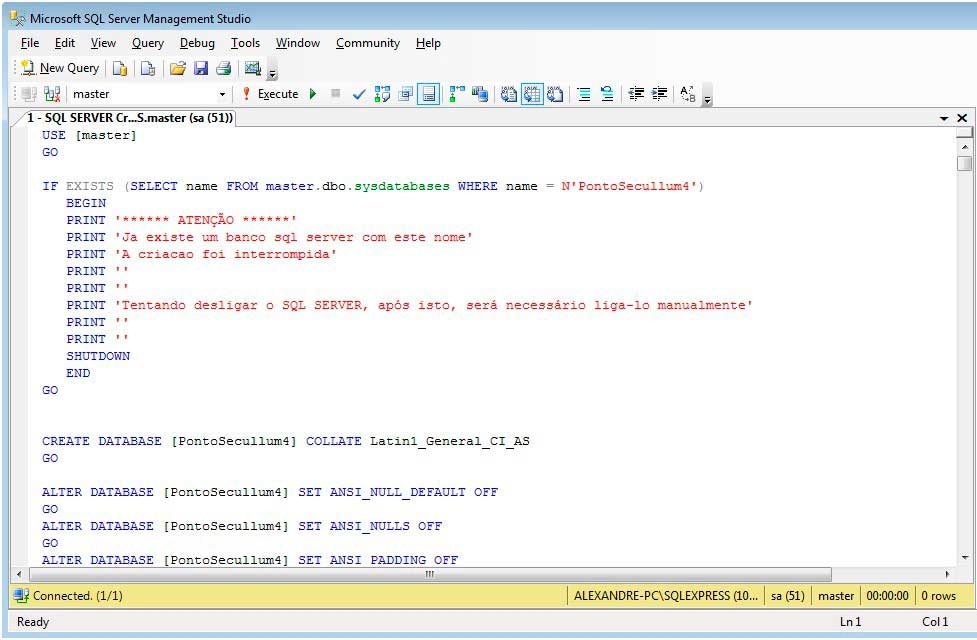
Task: Select the SQL SERVER Cr...S.master document tab
Action: point(128,118)
